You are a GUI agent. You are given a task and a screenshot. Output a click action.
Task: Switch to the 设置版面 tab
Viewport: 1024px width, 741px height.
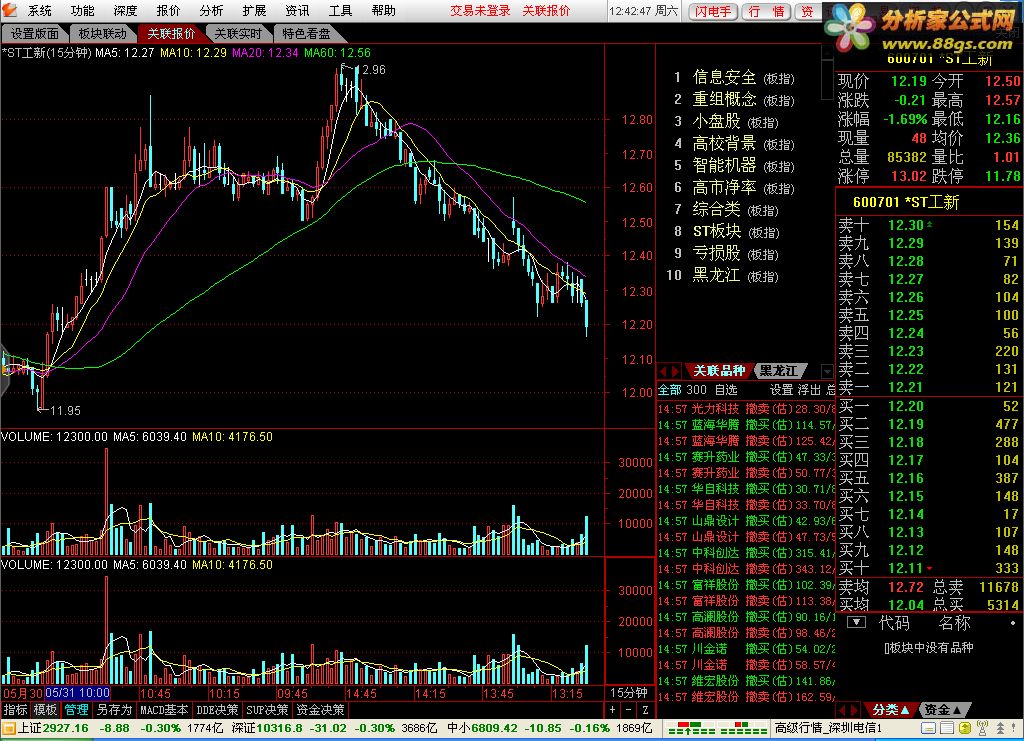point(35,33)
